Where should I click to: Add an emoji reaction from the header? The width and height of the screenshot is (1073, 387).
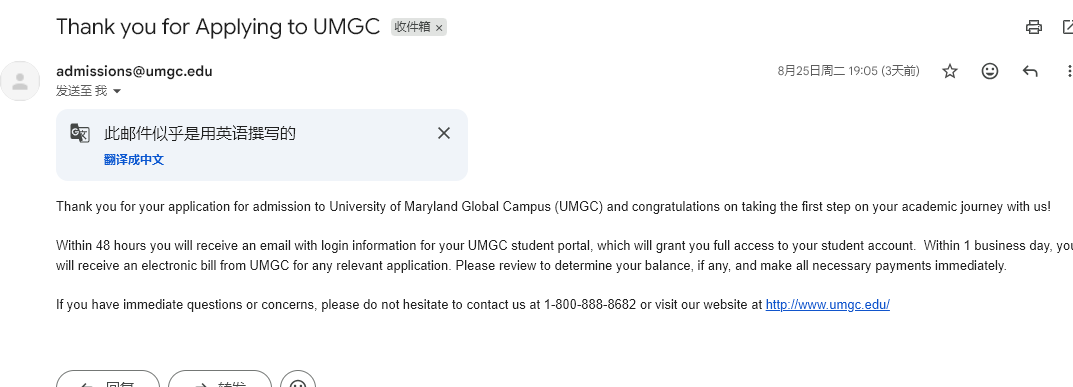pos(990,71)
